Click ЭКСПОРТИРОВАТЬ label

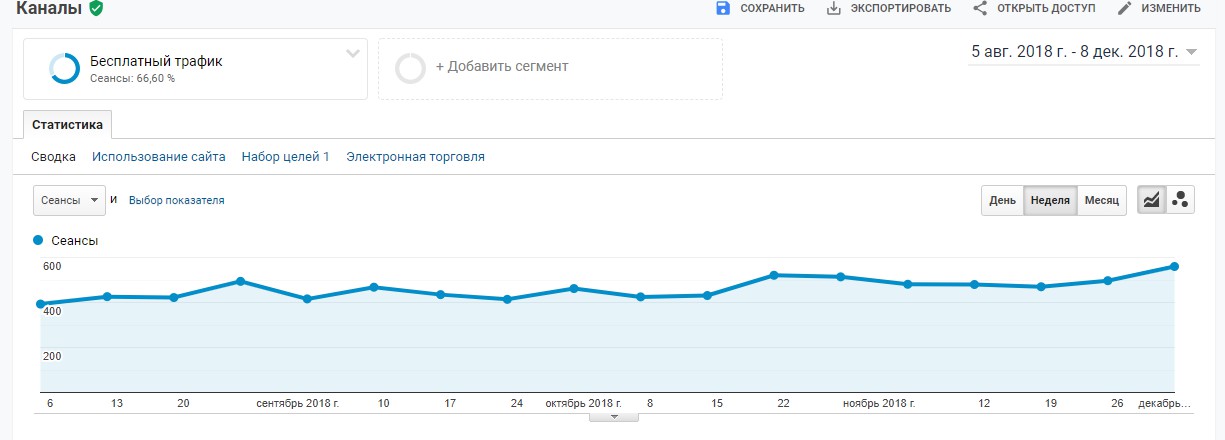click(901, 9)
